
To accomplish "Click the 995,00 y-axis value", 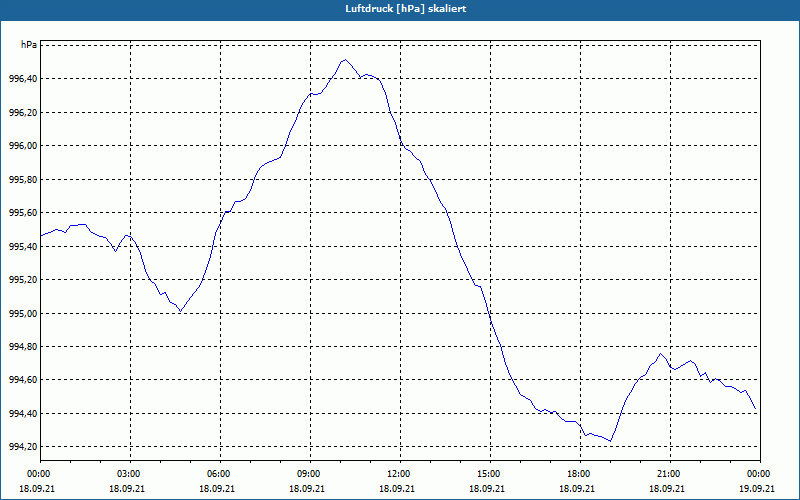I will [23, 313].
